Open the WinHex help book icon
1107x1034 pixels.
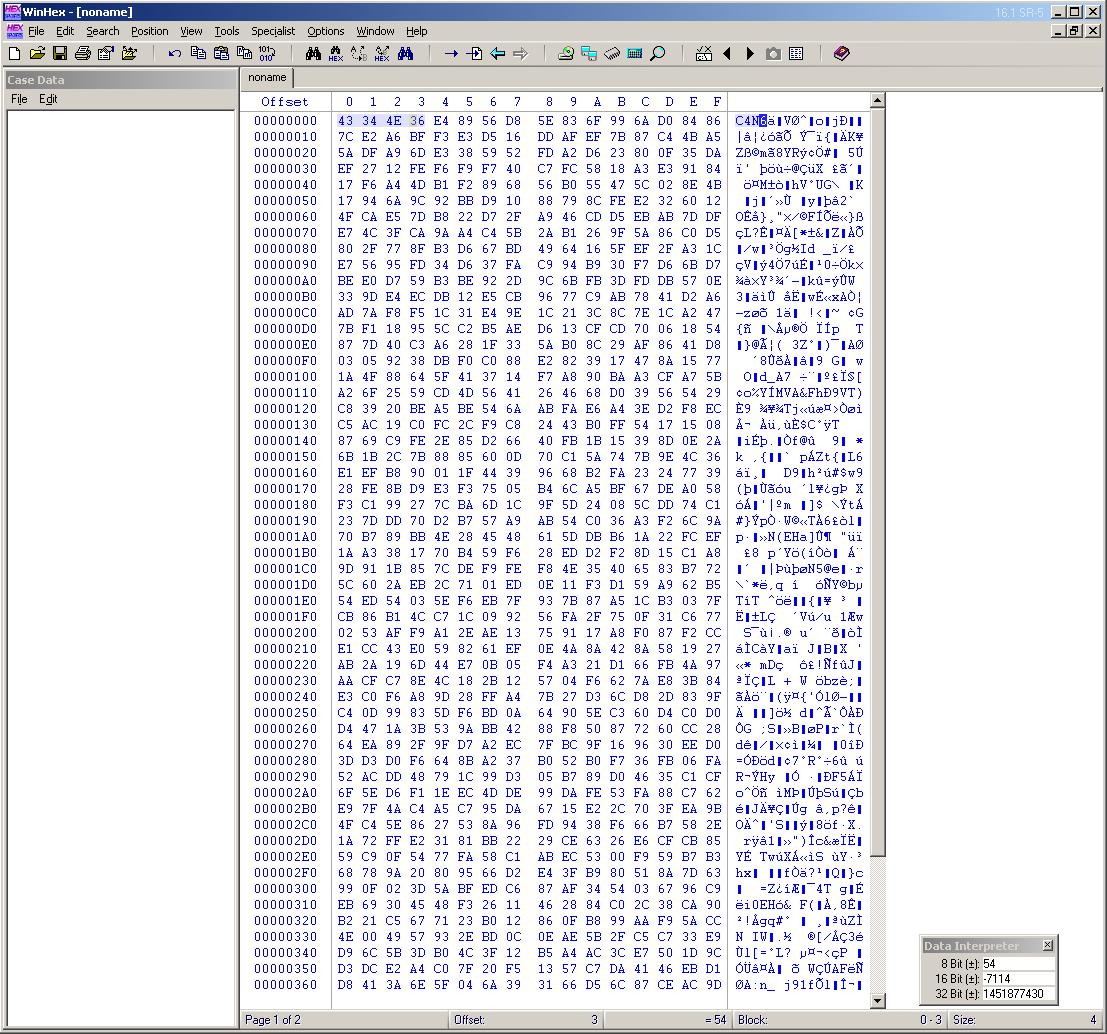(x=841, y=54)
